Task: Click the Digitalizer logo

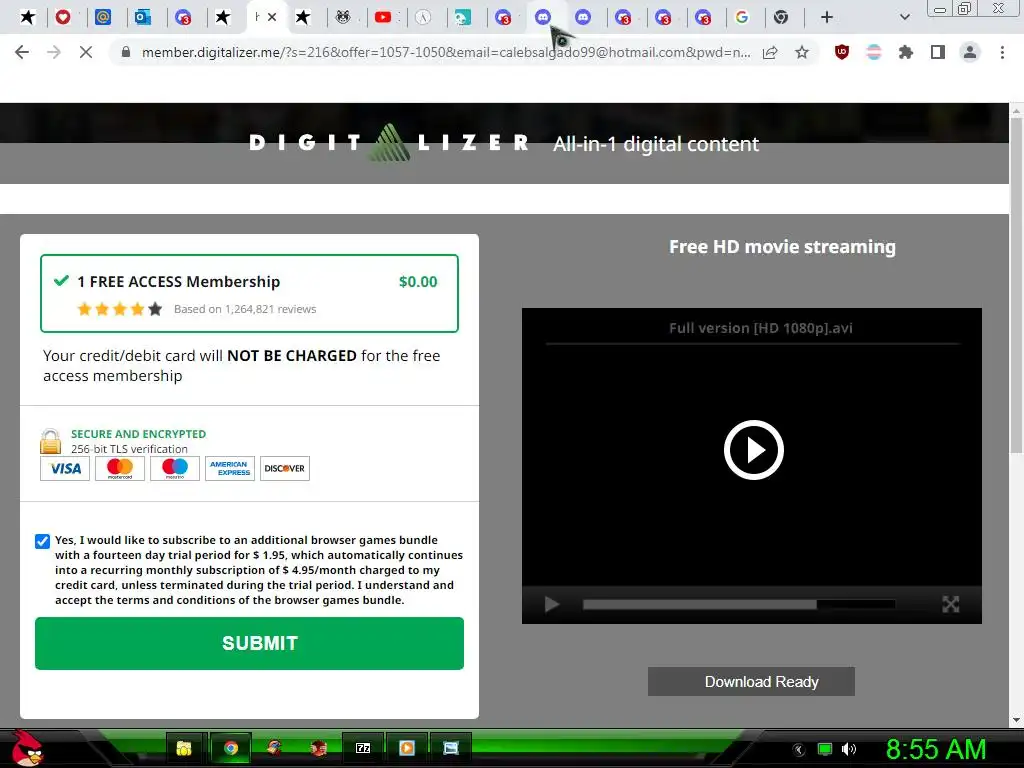Action: 389,142
